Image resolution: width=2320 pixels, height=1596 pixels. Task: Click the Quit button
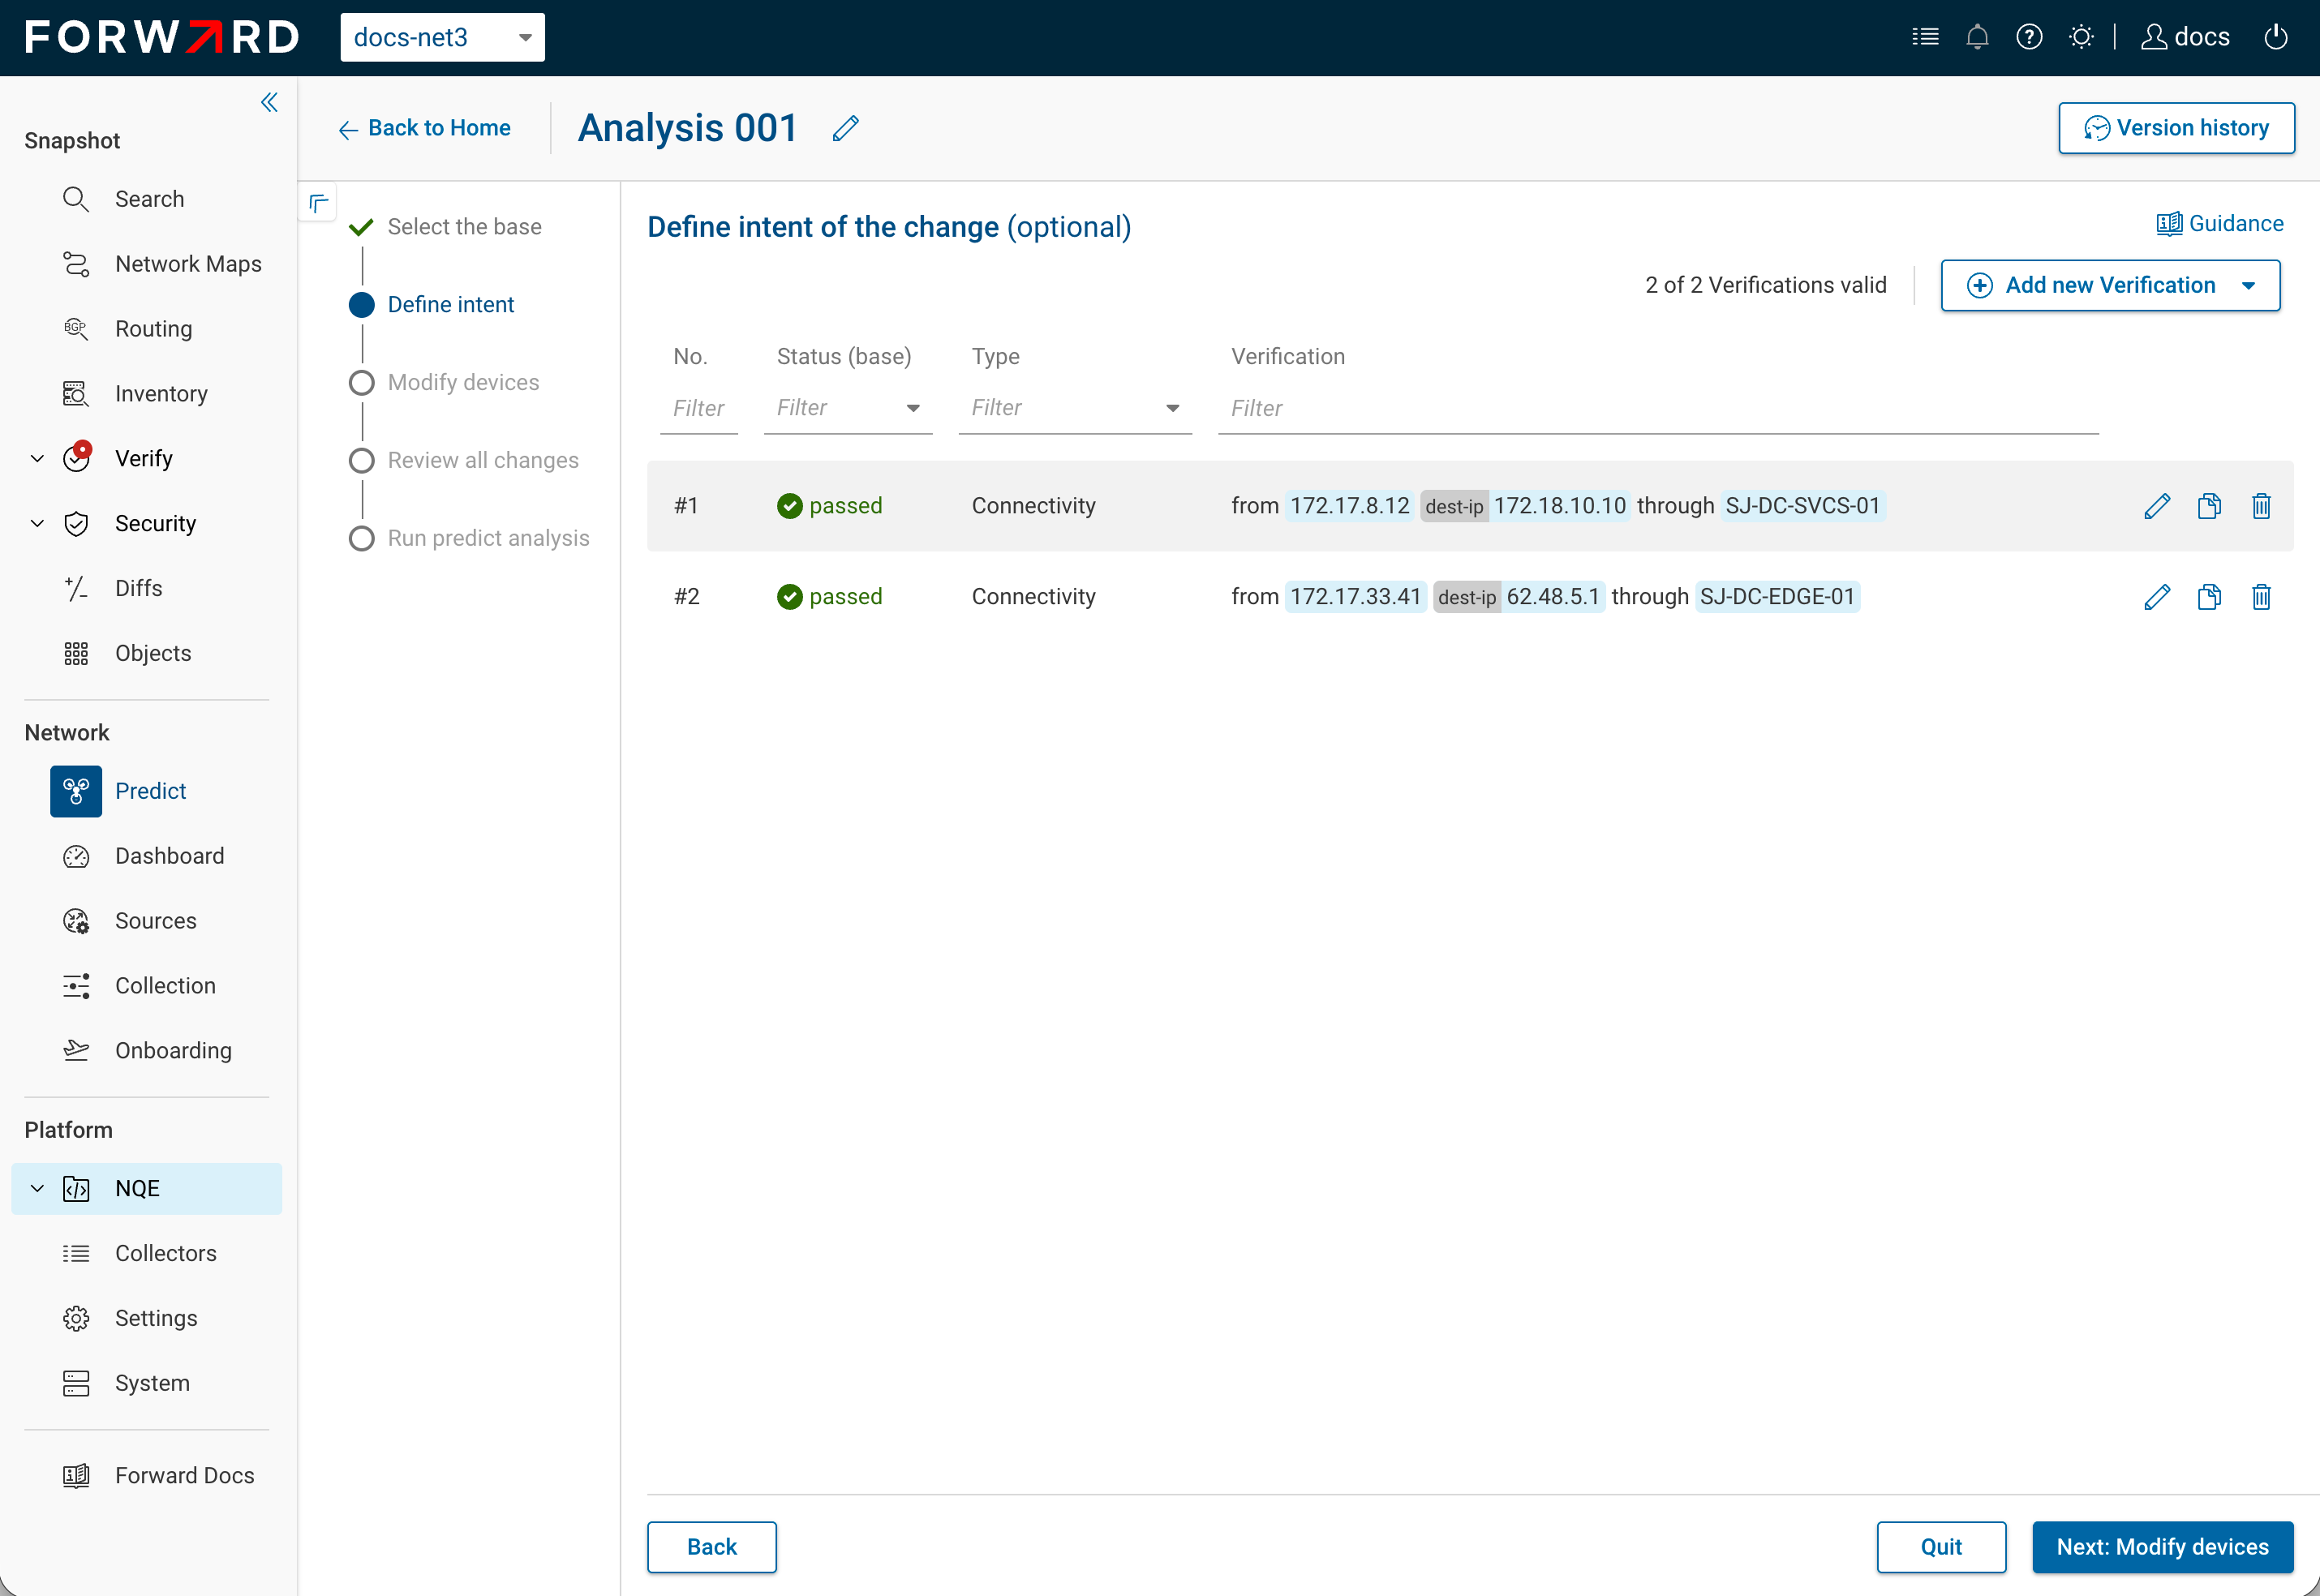click(x=1941, y=1547)
